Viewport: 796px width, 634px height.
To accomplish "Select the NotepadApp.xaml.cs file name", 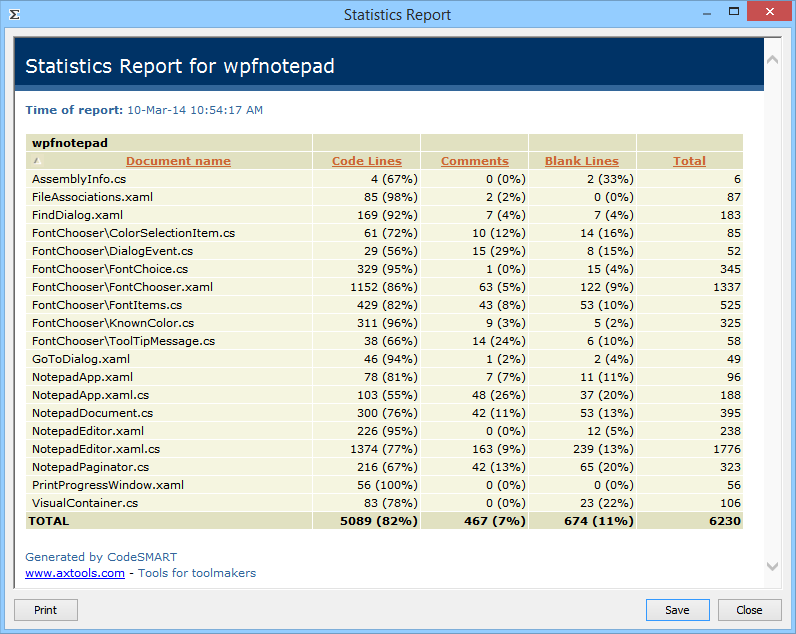I will pos(90,395).
